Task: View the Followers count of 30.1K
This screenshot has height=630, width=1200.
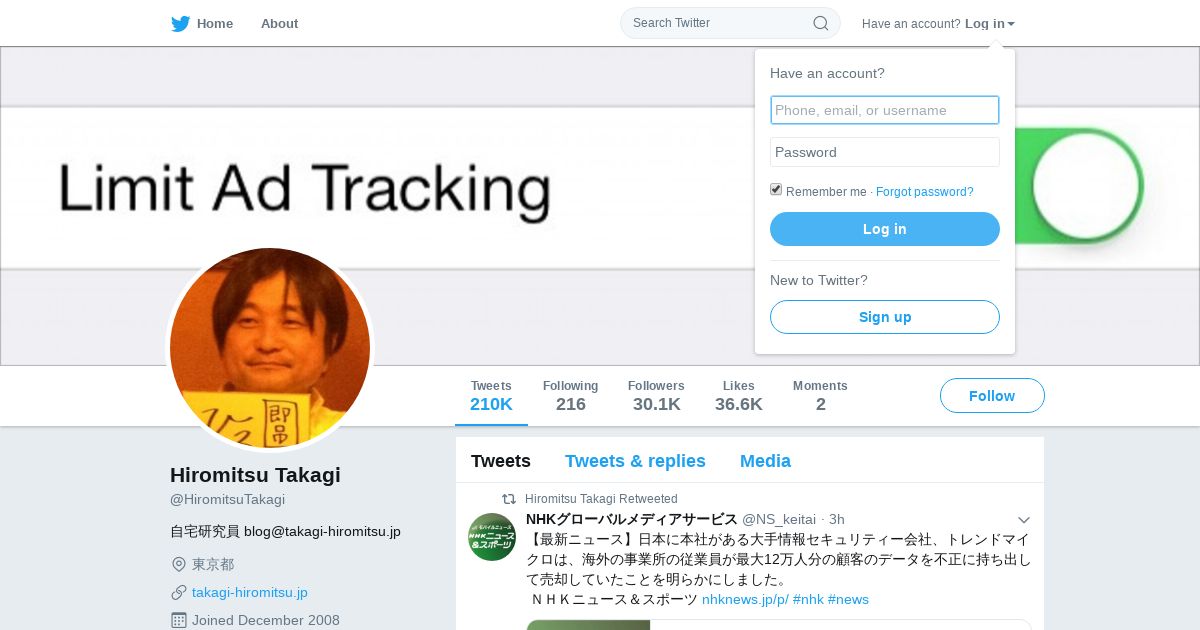Action: coord(656,396)
